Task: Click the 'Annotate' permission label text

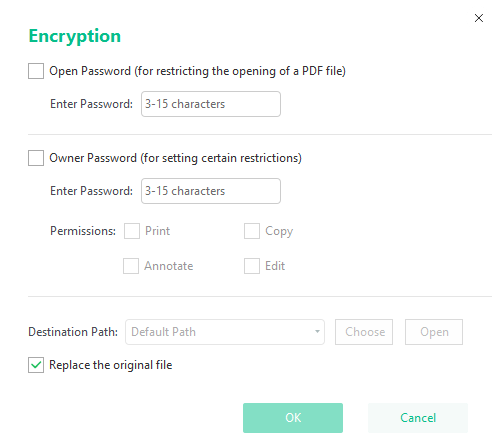Action: (169, 266)
